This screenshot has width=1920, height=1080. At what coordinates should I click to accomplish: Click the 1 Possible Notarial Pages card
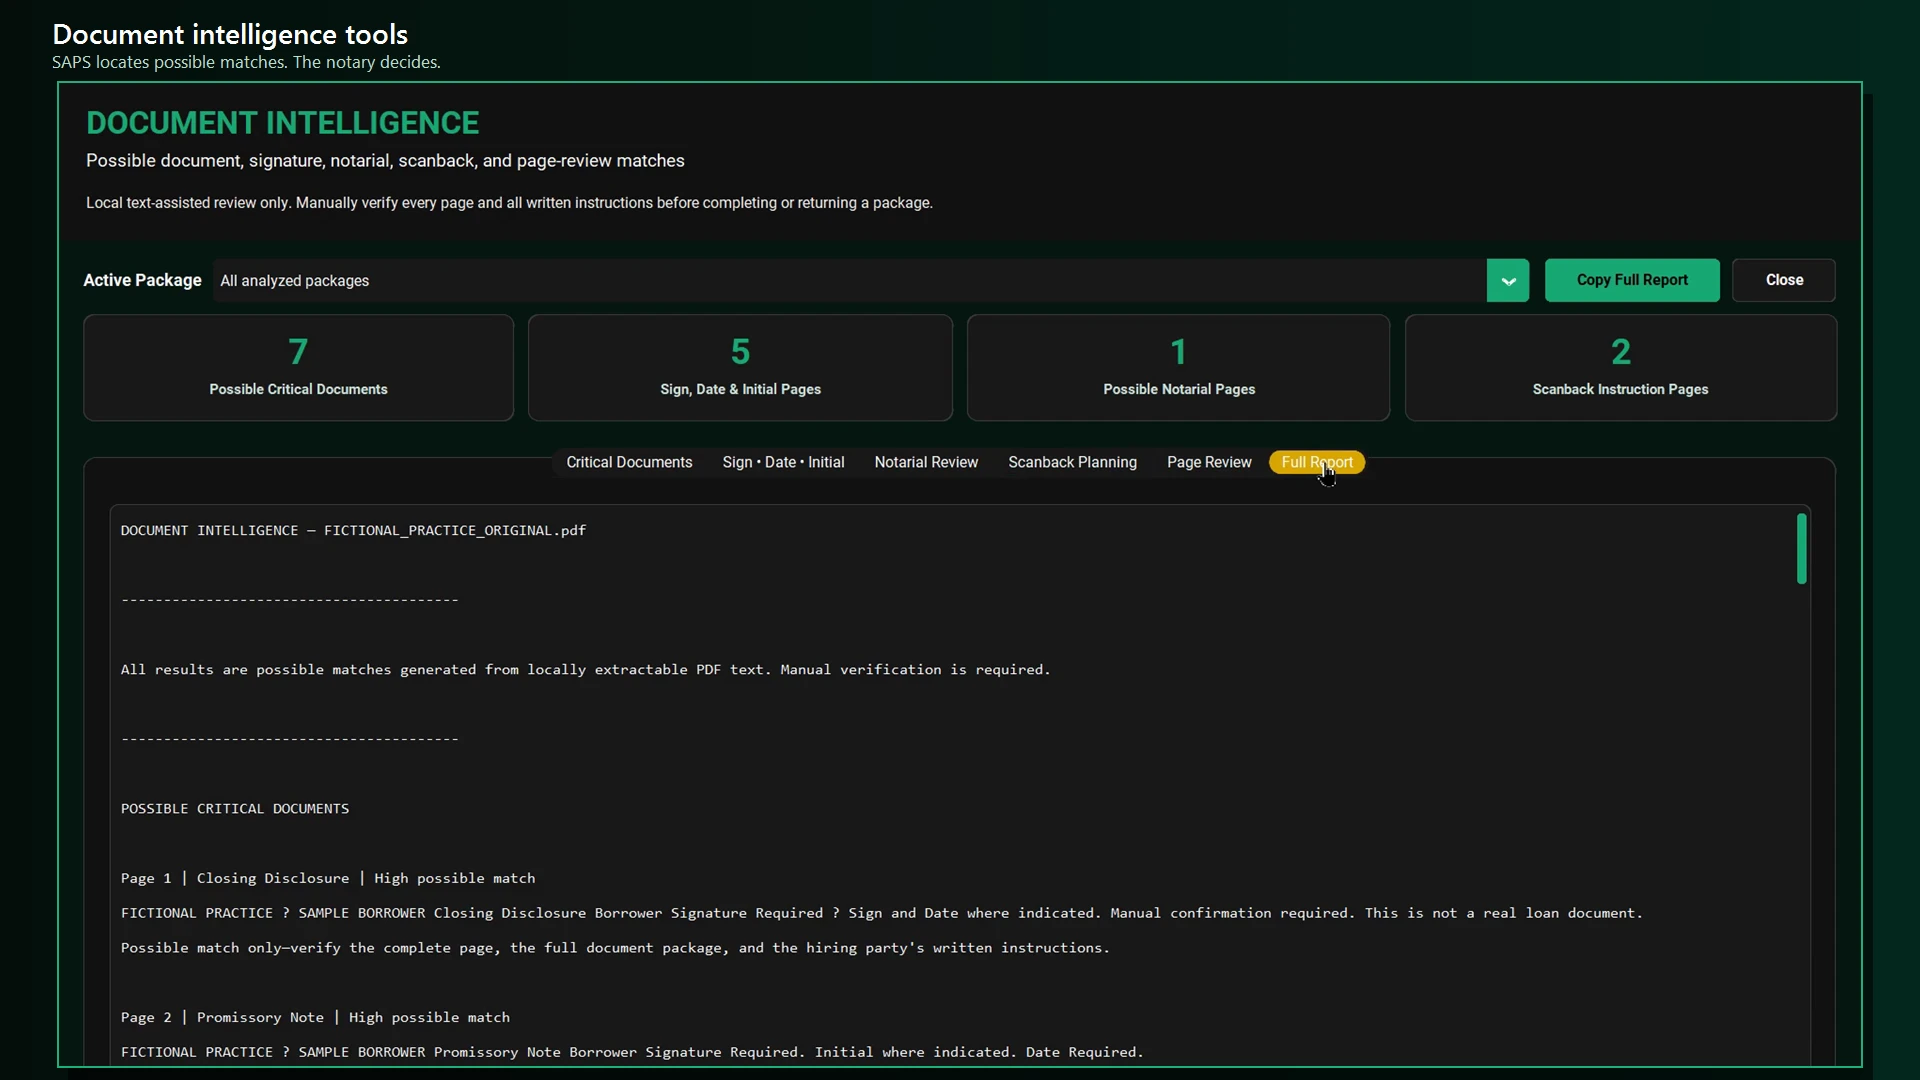click(1178, 368)
